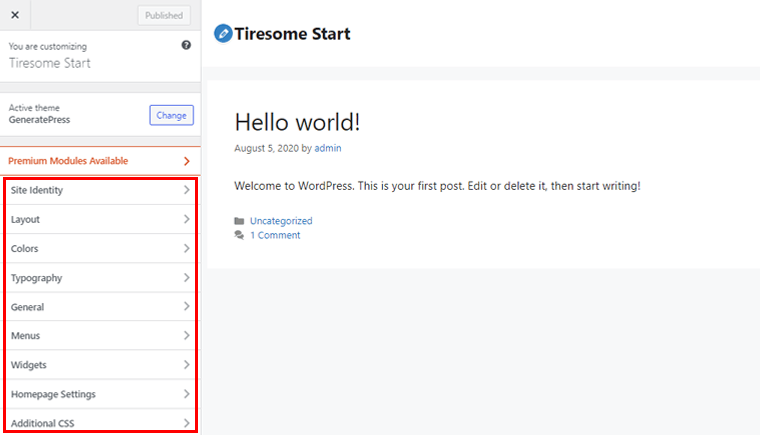Open the Colors settings section
The height and width of the screenshot is (435, 760).
coord(100,248)
